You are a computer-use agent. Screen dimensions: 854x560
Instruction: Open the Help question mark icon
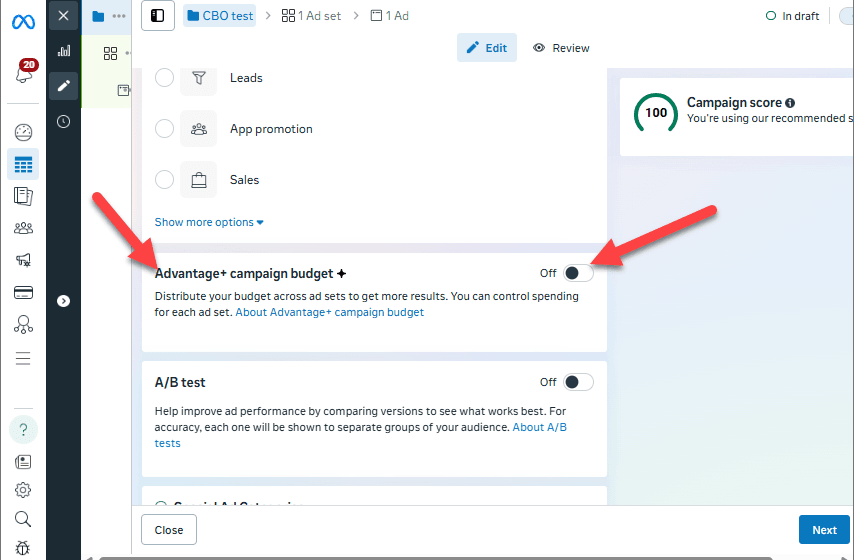click(23, 430)
